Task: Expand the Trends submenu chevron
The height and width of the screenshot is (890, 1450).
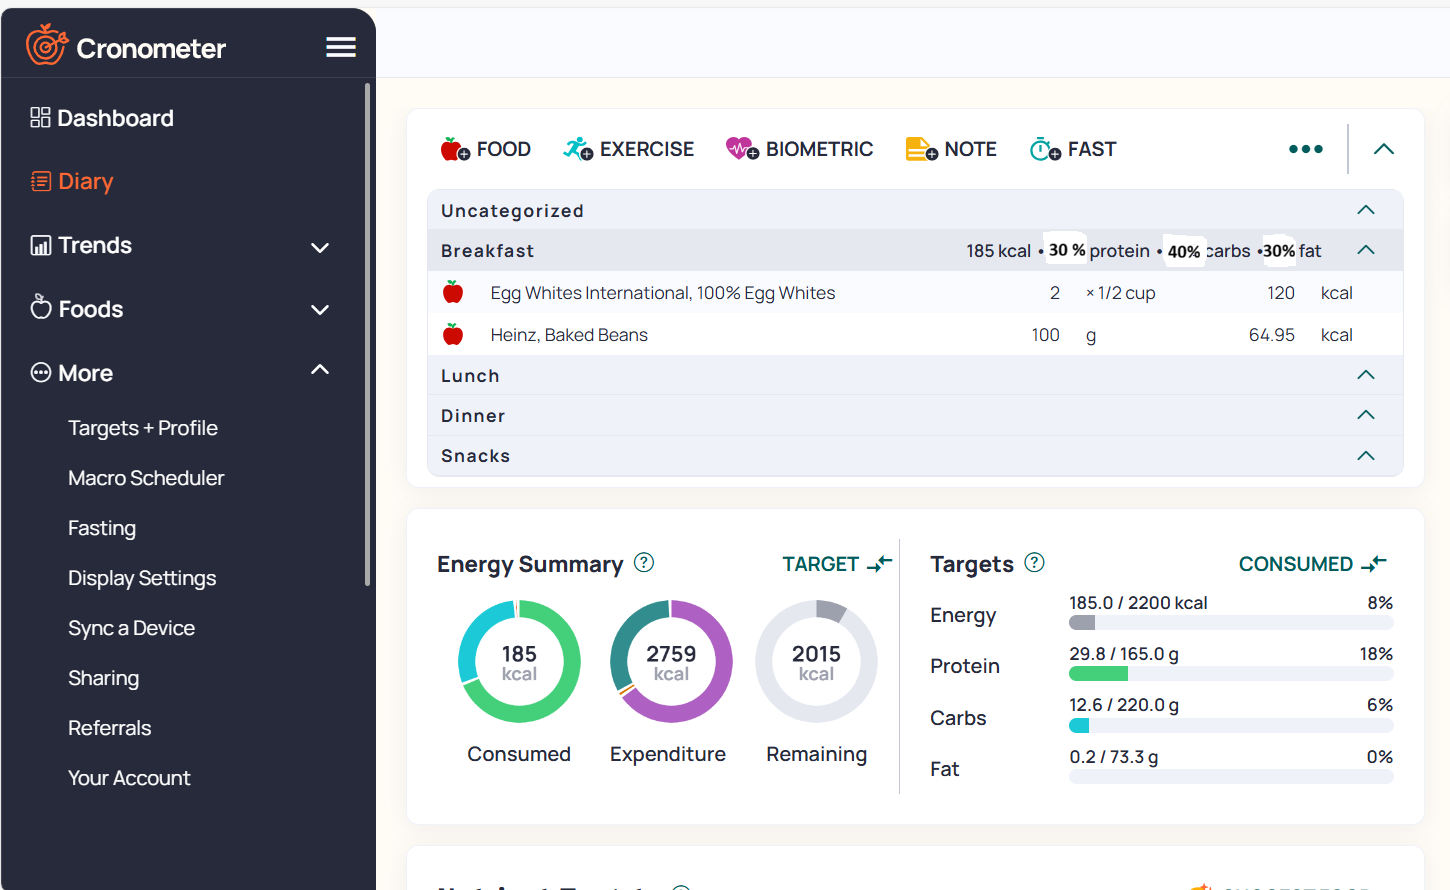Action: (x=320, y=247)
